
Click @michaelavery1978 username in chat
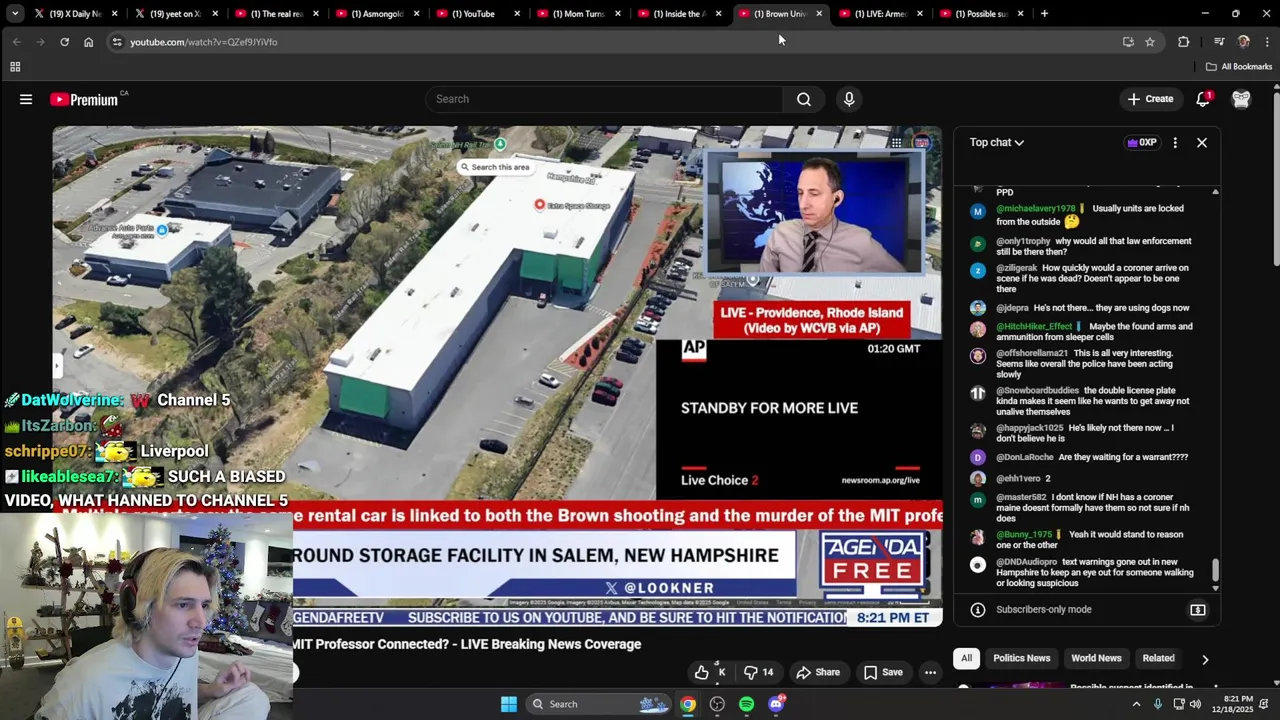click(x=1036, y=209)
